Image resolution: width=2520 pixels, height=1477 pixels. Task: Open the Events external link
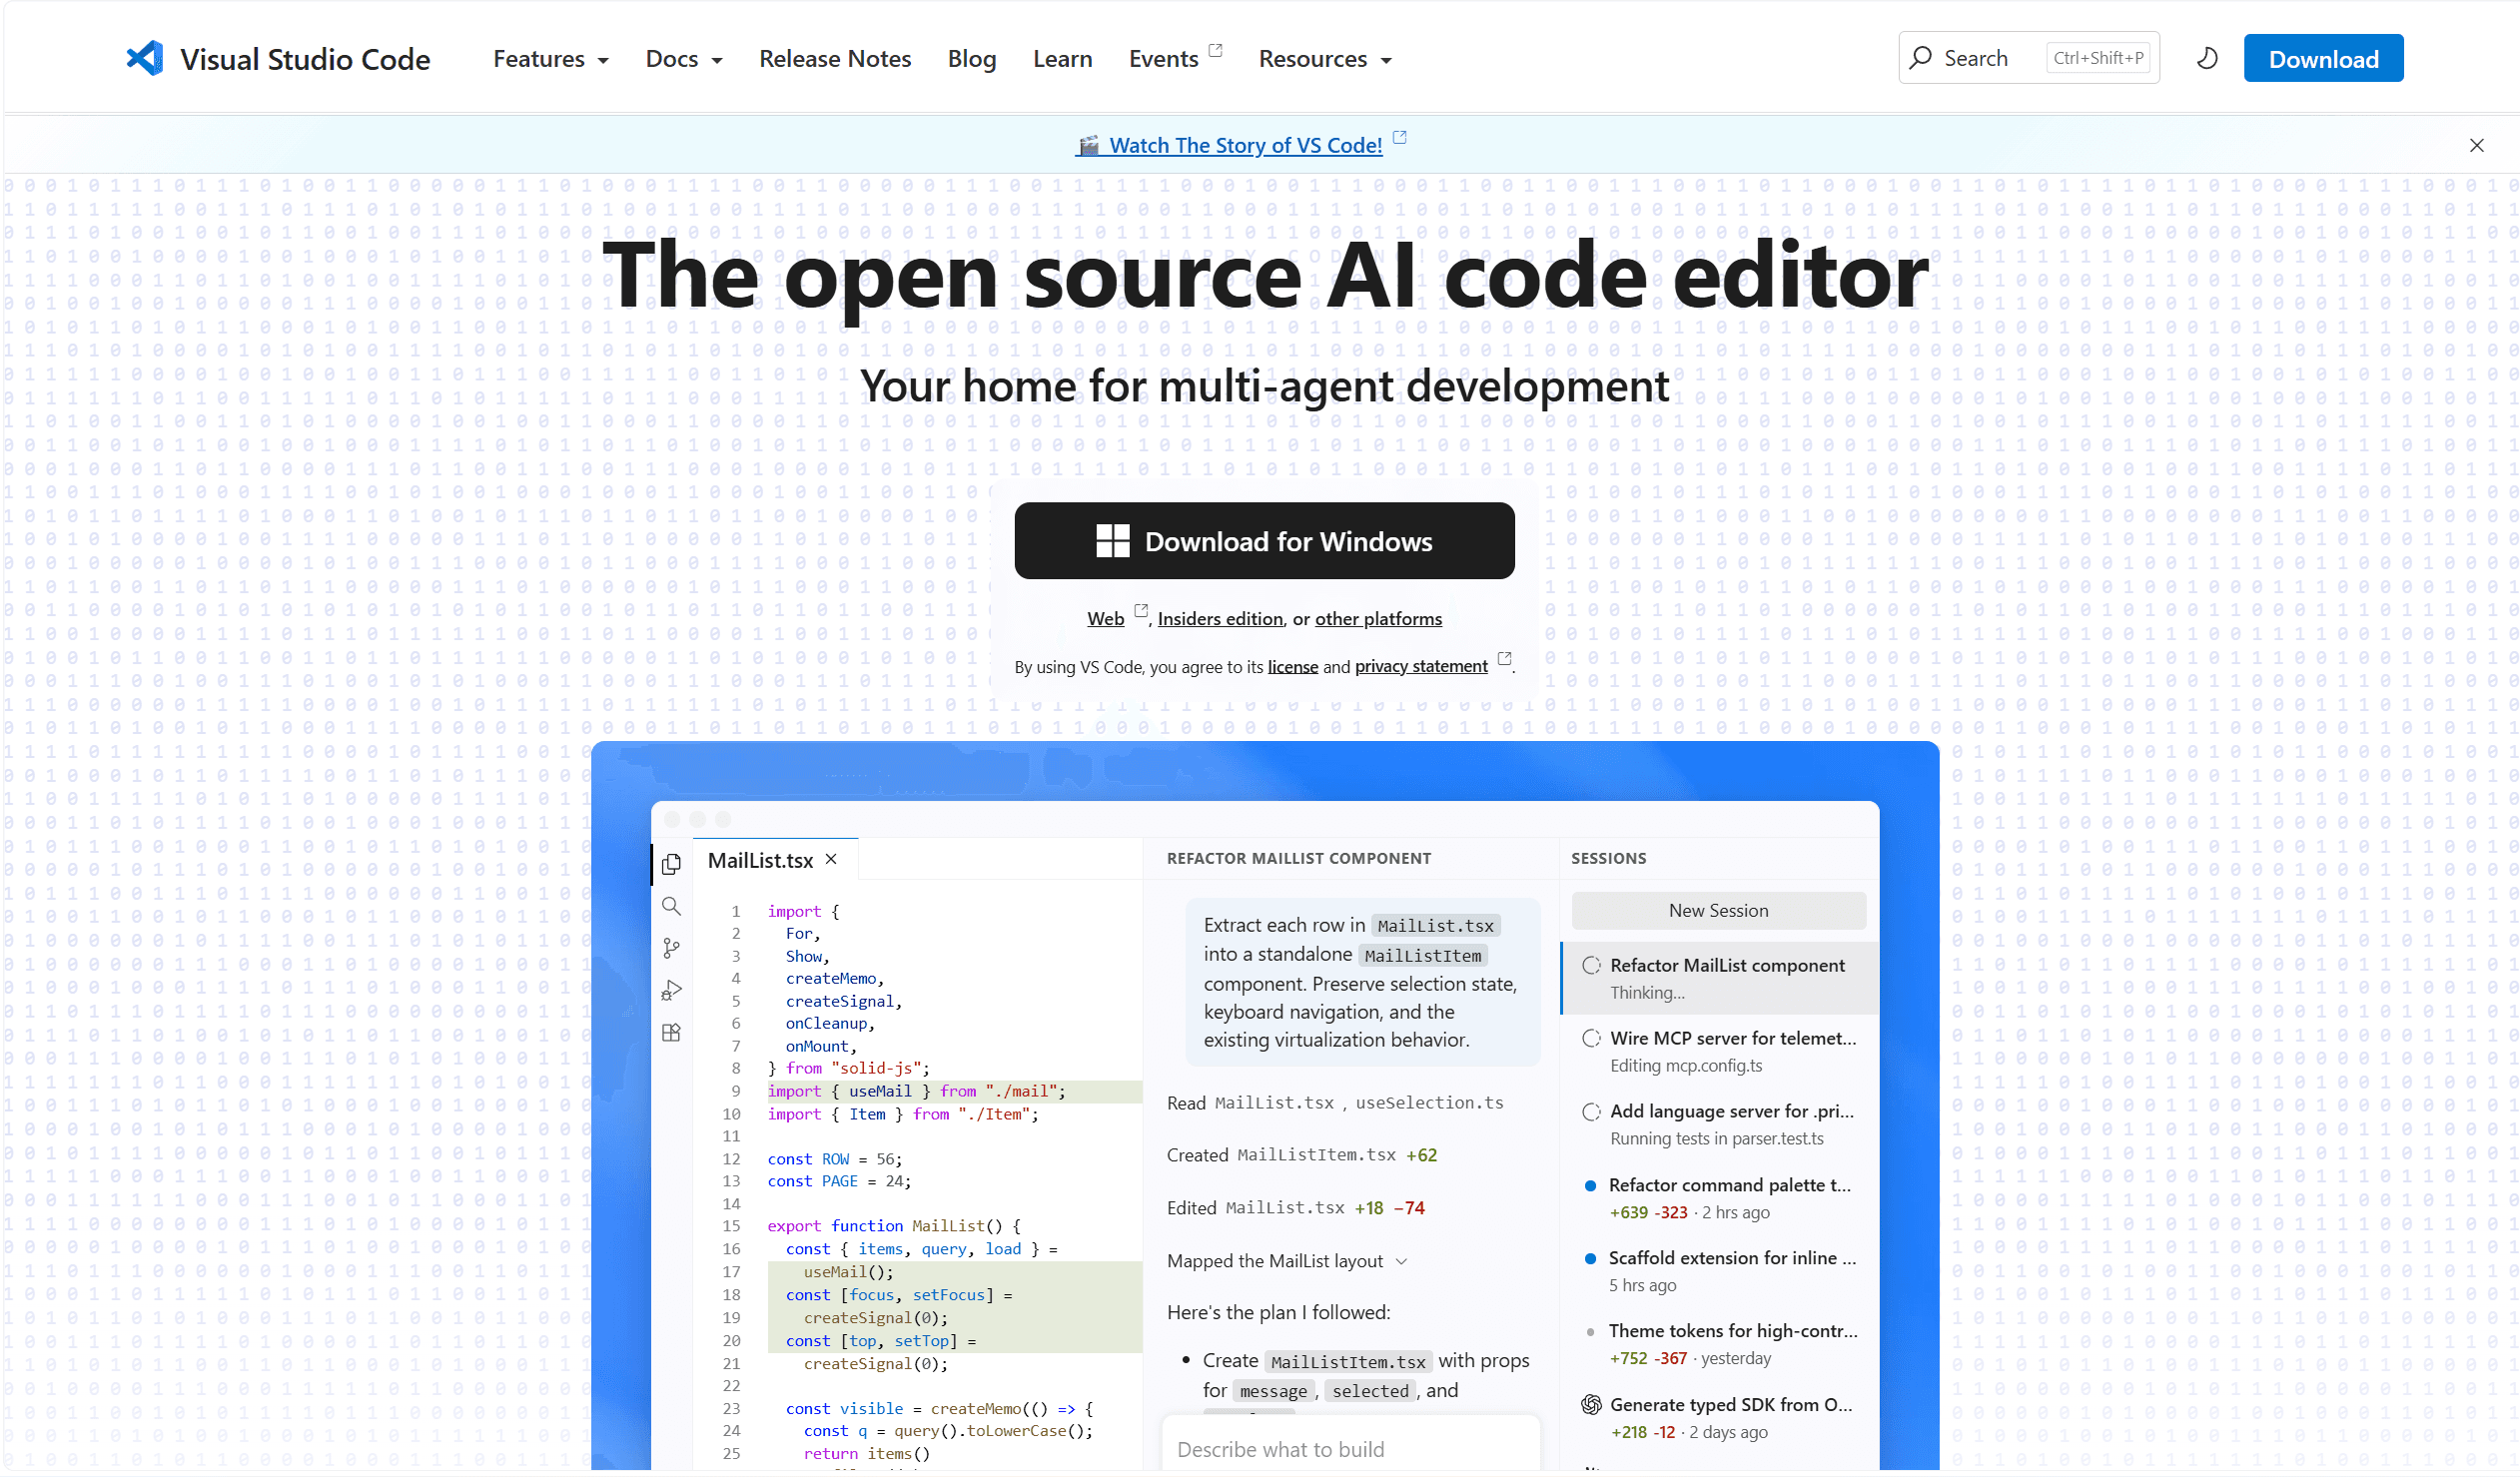pos(1163,59)
